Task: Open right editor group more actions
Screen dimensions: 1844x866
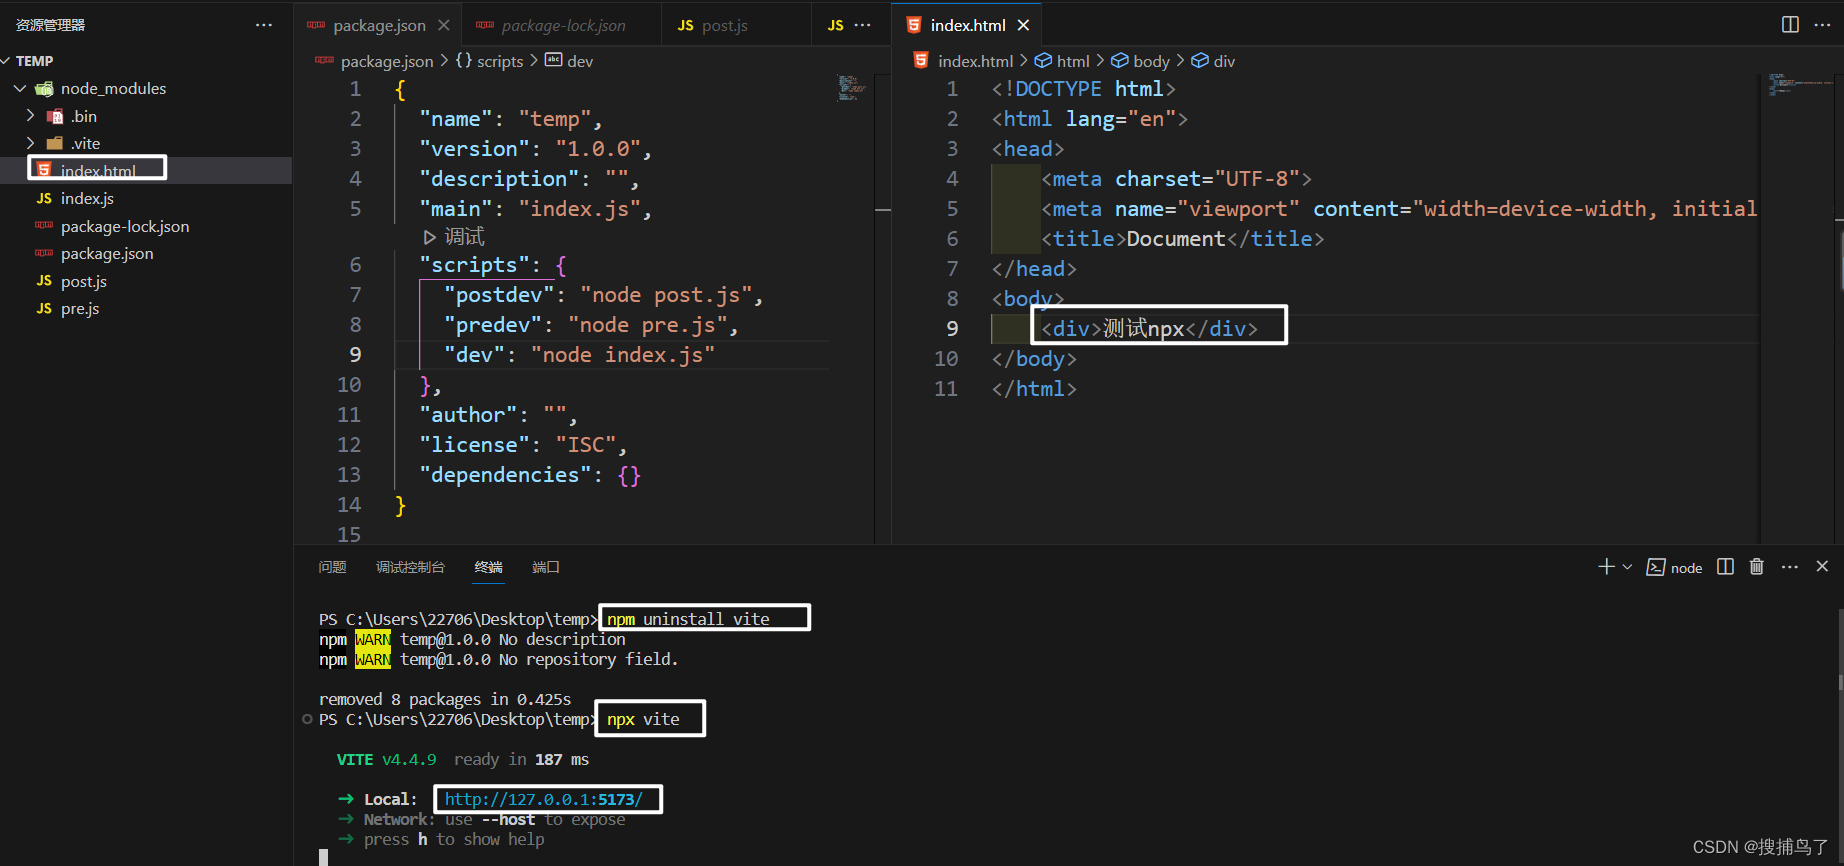Action: pyautogui.click(x=1822, y=25)
